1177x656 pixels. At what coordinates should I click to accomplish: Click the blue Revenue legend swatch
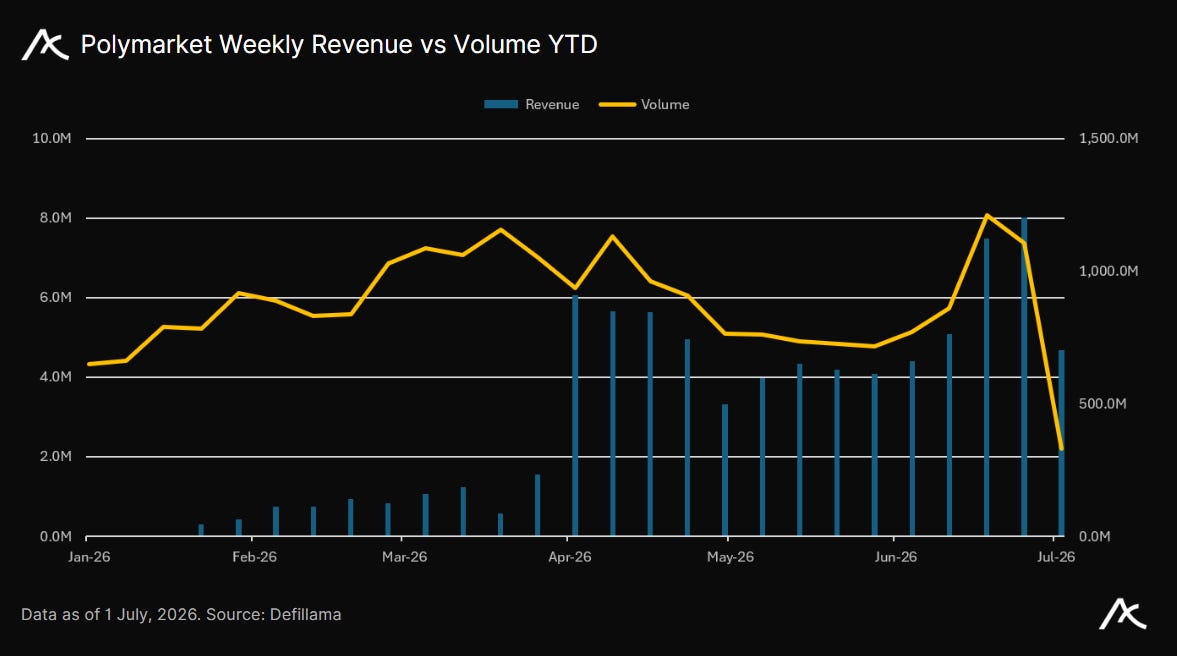pos(501,104)
